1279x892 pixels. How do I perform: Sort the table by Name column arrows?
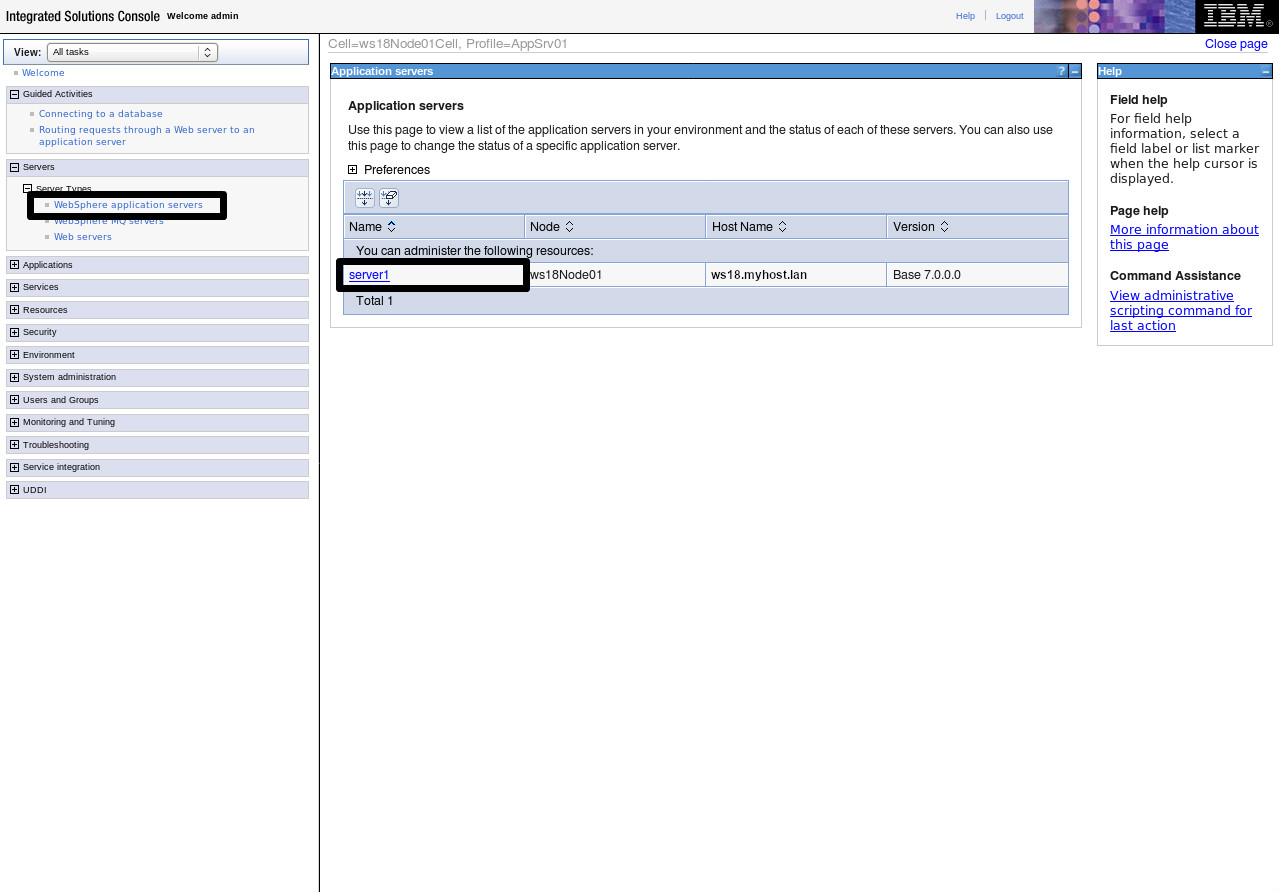[x=392, y=227]
